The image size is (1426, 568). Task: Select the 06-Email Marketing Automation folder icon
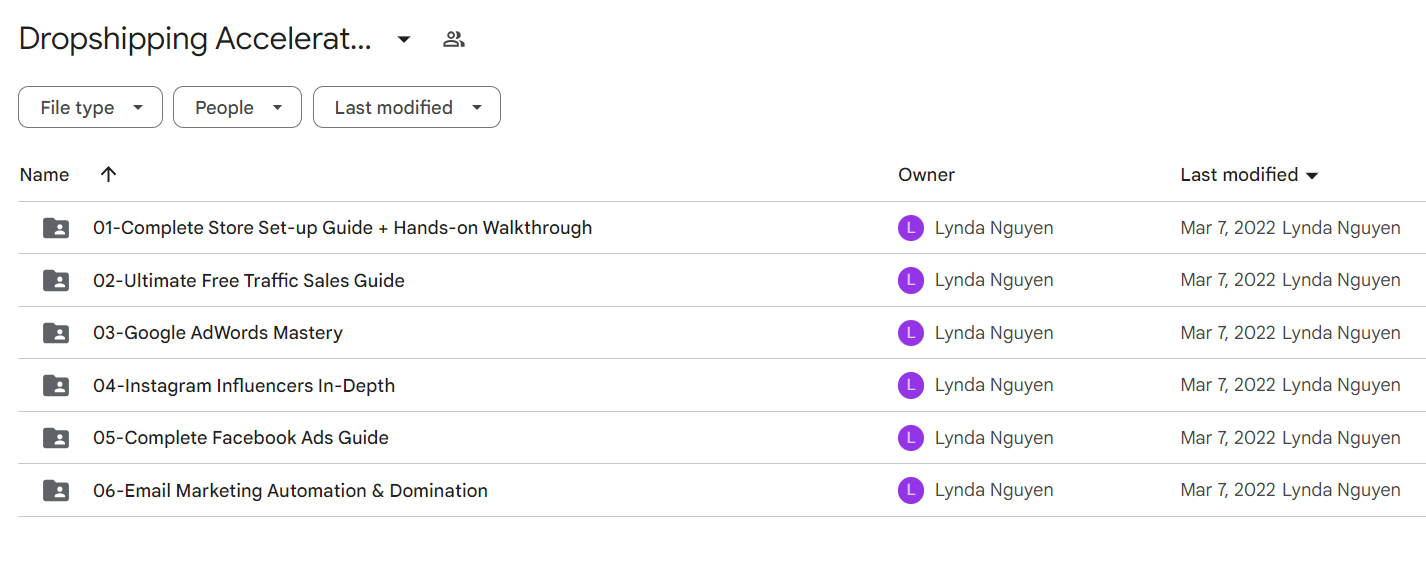(56, 490)
